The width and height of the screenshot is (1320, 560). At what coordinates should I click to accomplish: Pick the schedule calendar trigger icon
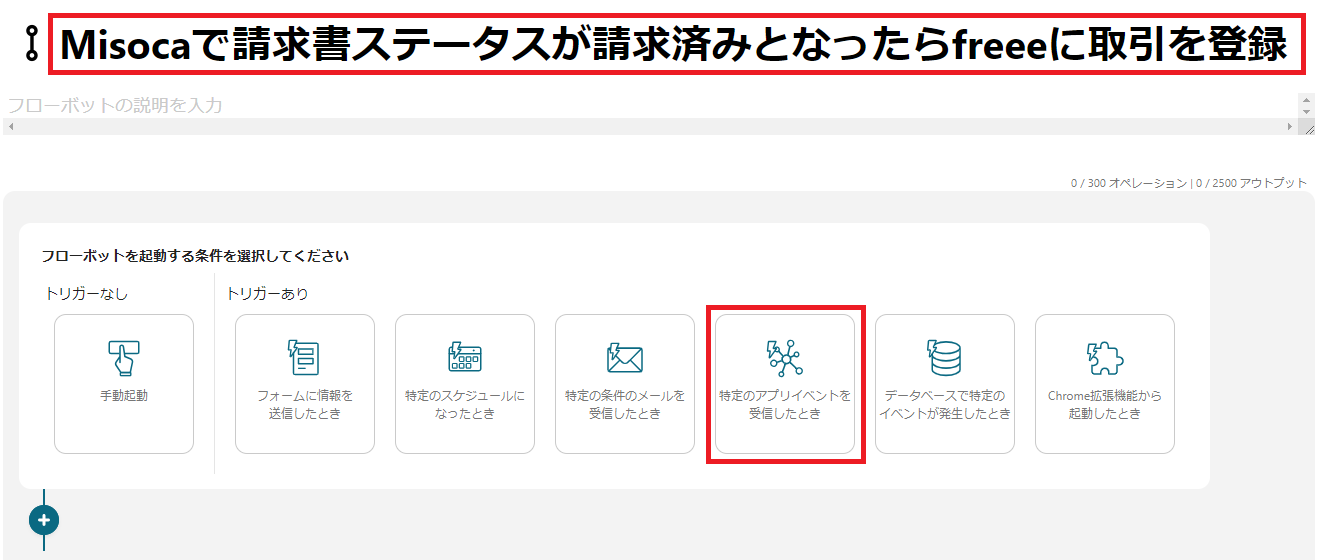click(464, 357)
